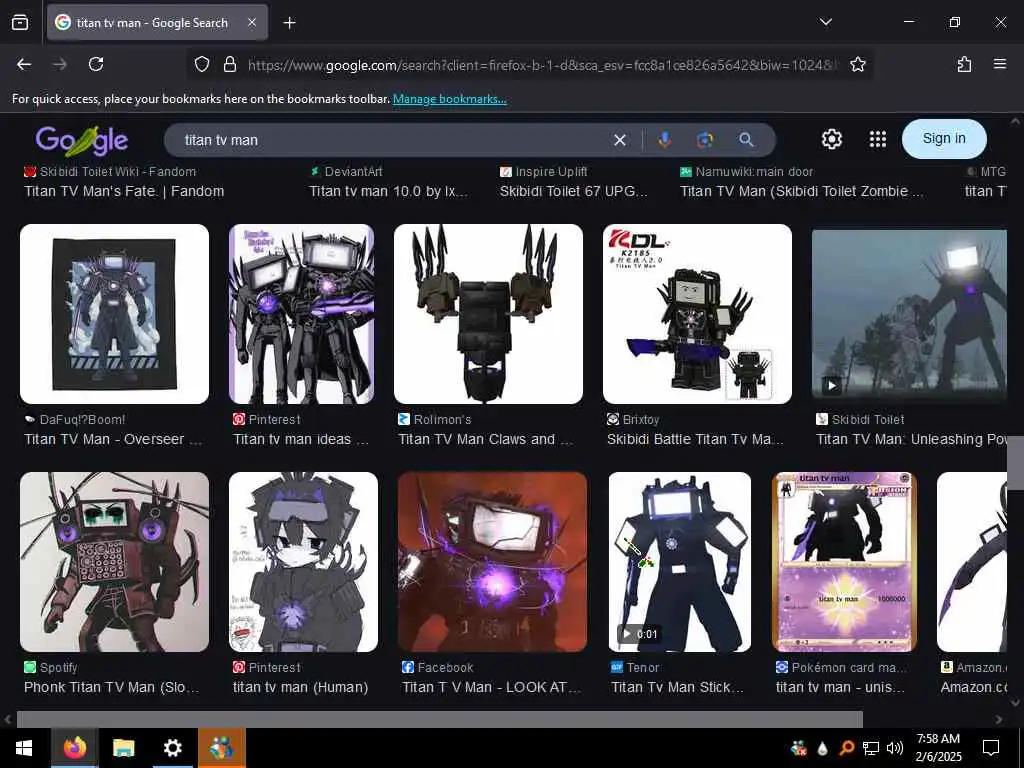Open Settings gear in taskbar
1024x768 pixels.
coord(172,748)
